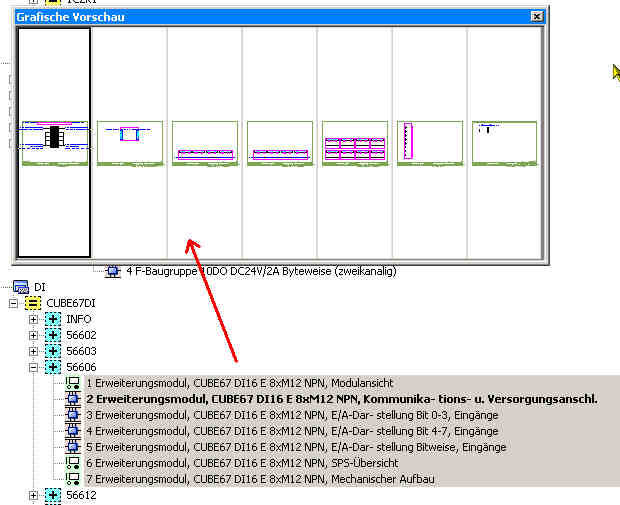Expand the 56602 node
Screen dimensions: 620x505
click(33, 335)
